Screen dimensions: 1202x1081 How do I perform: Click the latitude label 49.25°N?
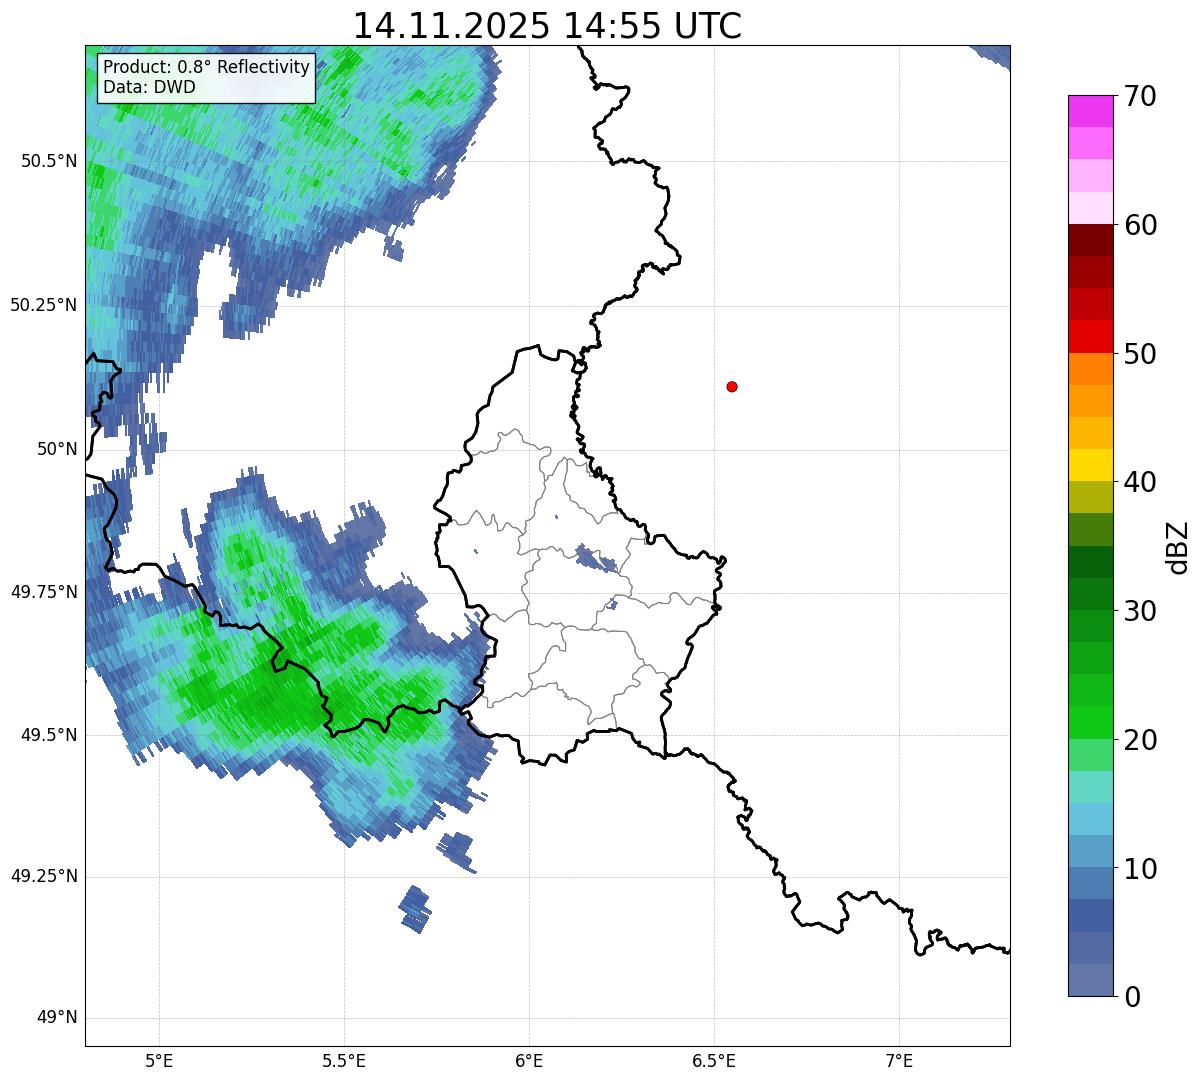click(44, 877)
